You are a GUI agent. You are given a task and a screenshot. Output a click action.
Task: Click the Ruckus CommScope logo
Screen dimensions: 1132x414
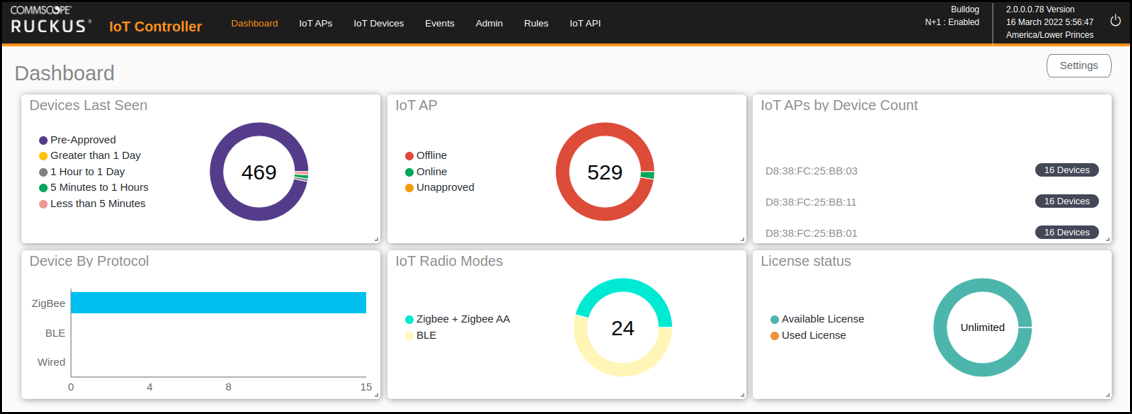(51, 20)
